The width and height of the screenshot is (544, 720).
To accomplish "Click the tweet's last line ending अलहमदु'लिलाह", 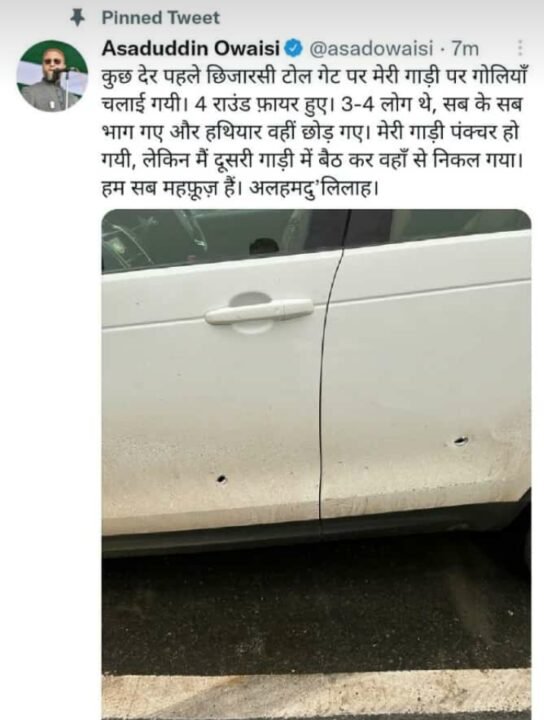I will tap(240, 189).
